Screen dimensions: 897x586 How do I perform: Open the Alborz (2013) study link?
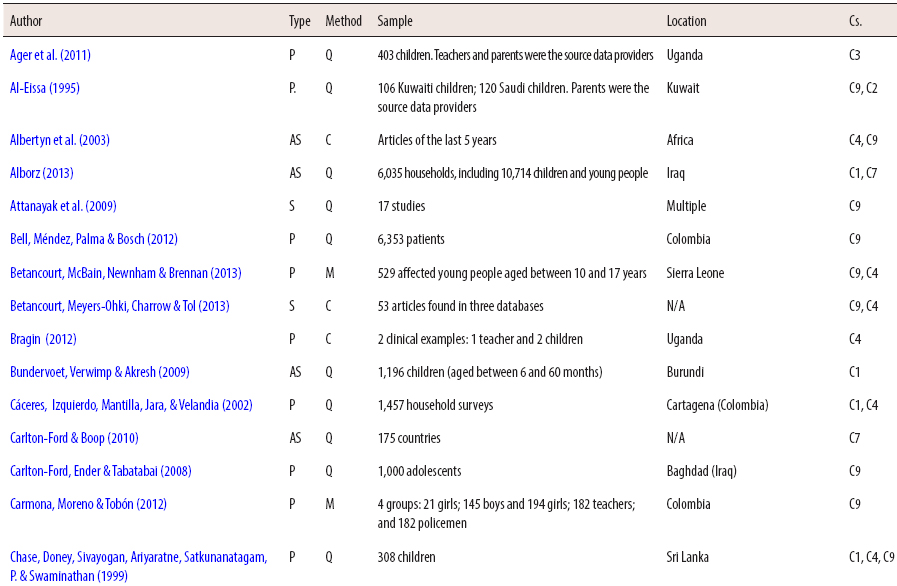tap(40, 173)
